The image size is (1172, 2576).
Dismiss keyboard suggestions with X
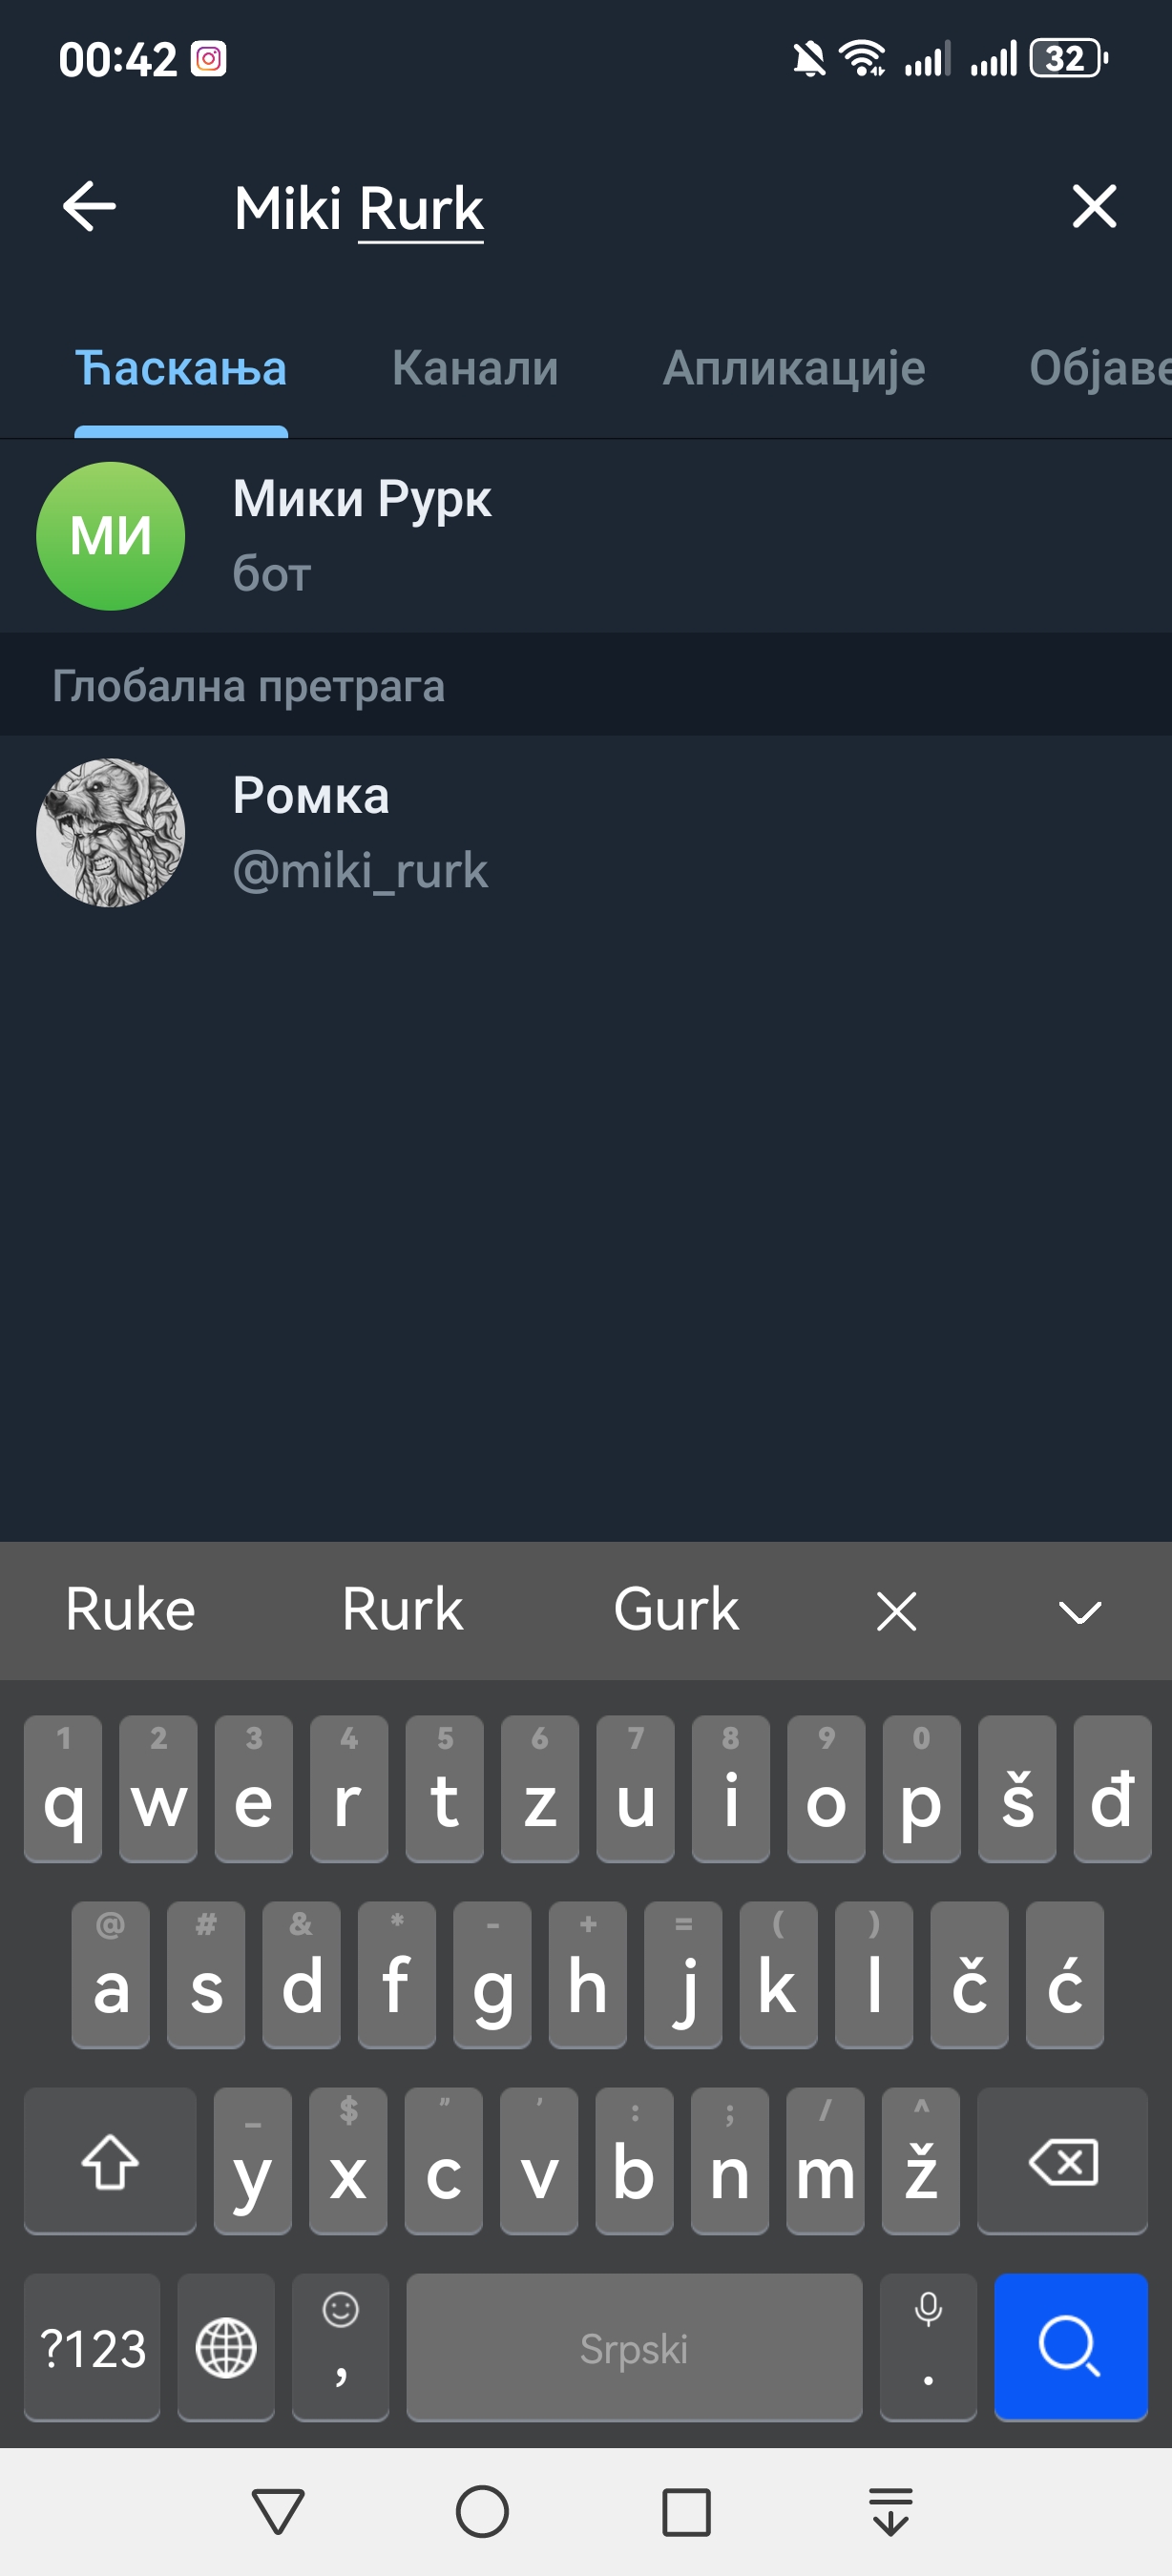point(896,1611)
